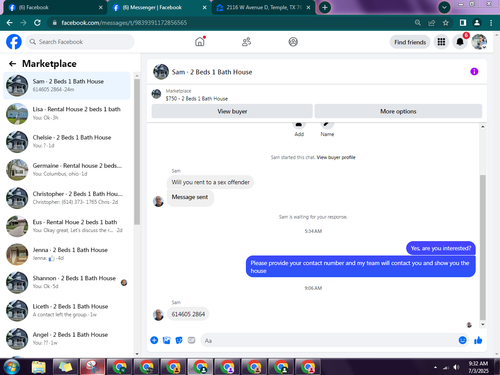Open Sam - 2 Beds 1 Bath House chat

67,85
